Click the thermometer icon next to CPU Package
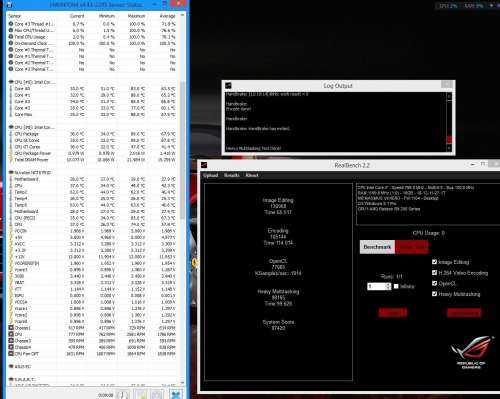Image resolution: width=500 pixels, height=399 pixels. [11, 134]
